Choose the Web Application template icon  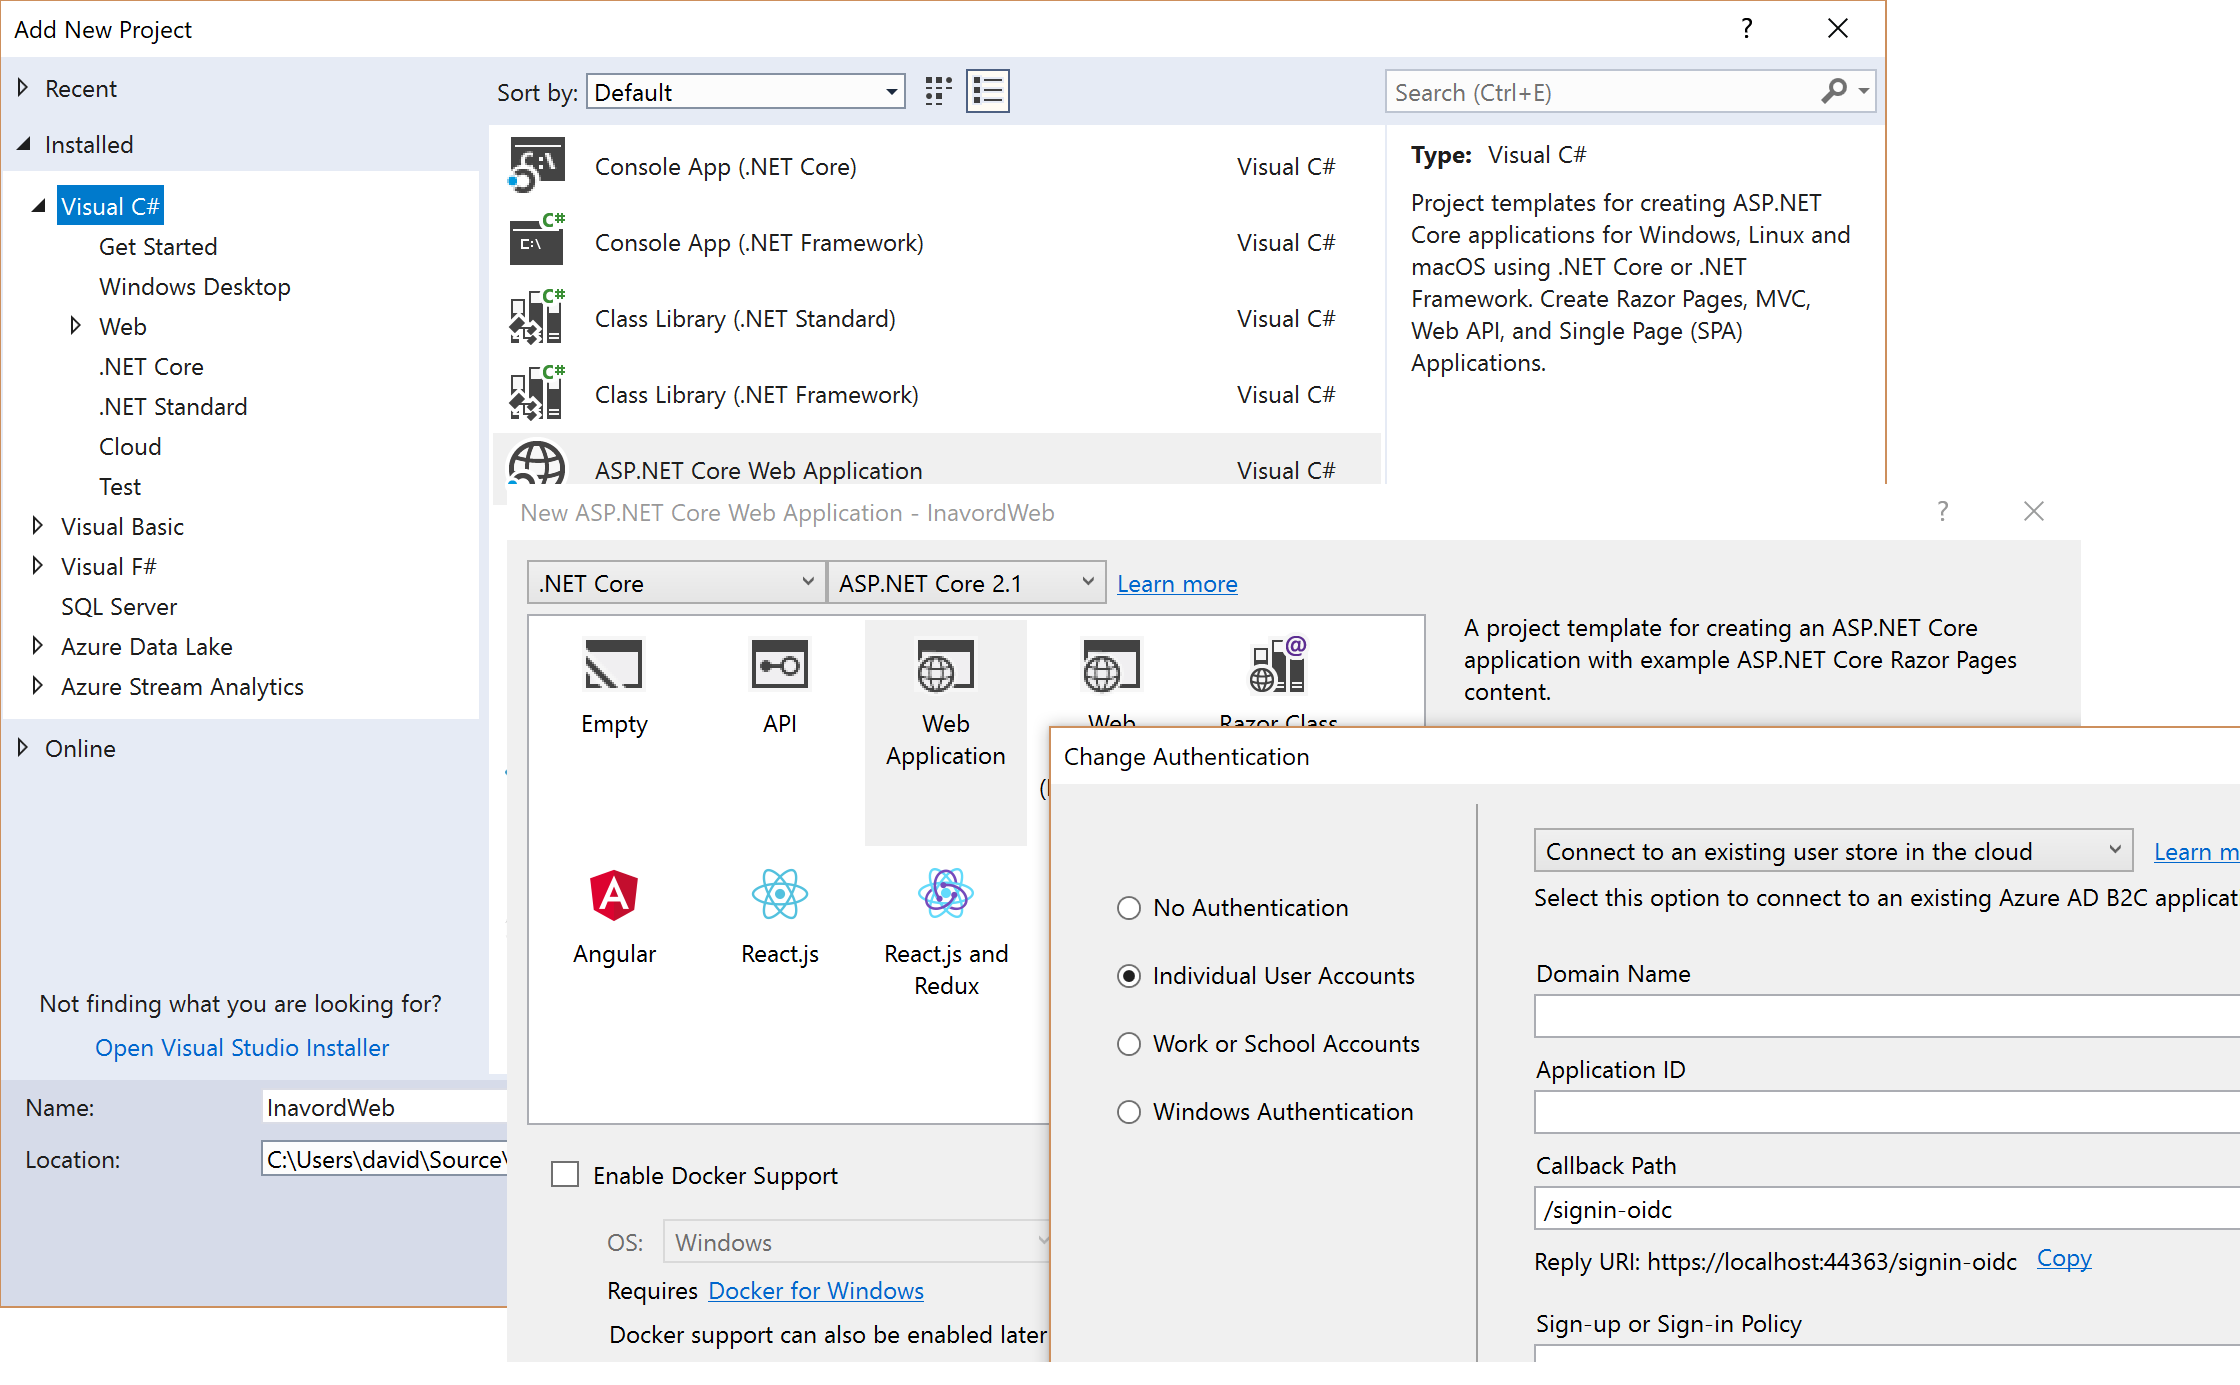(945, 665)
